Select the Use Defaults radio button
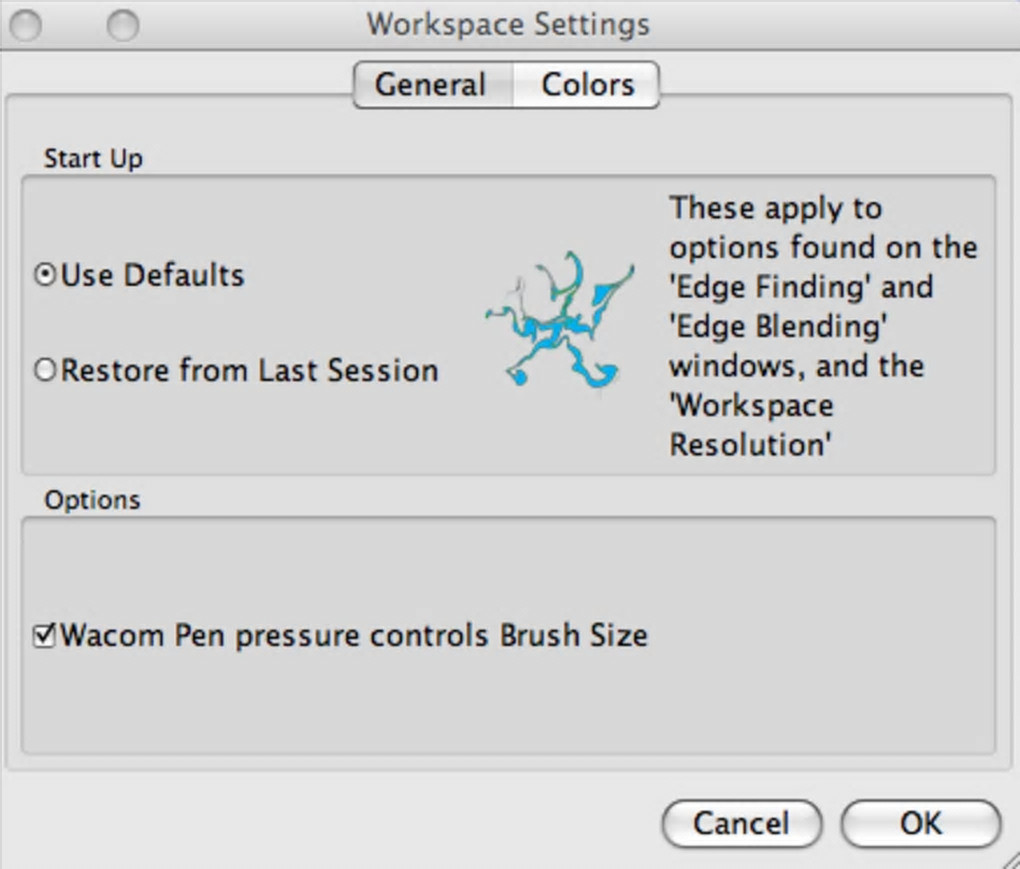1020x869 pixels. tap(46, 275)
